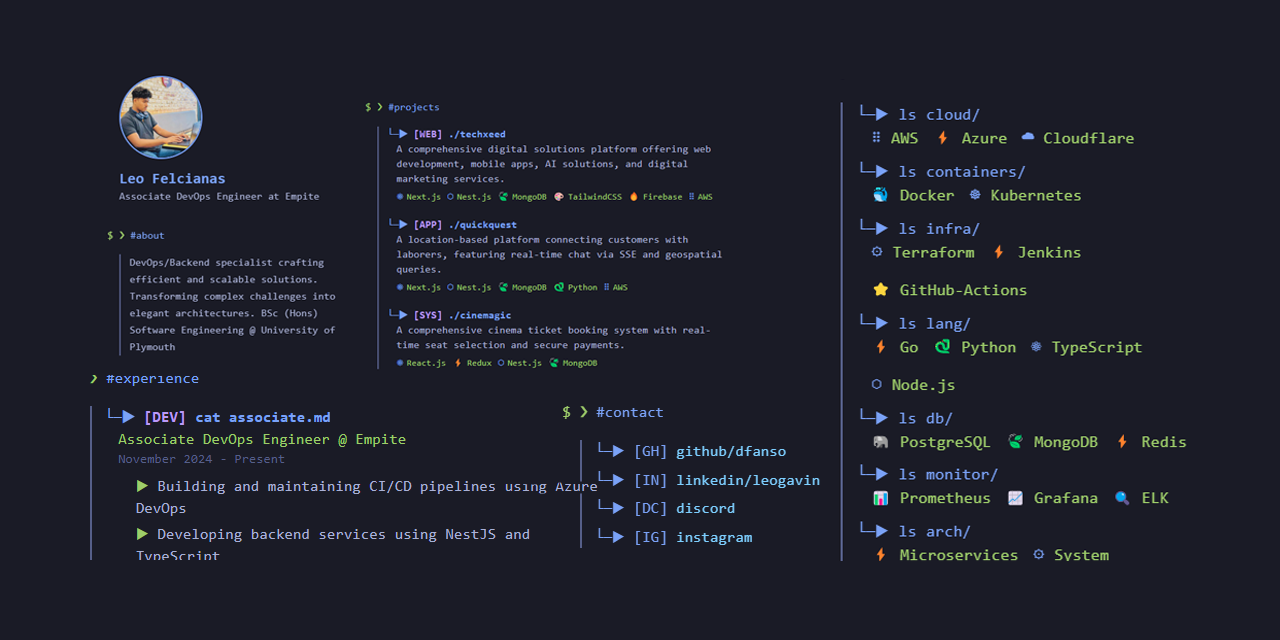Viewport: 1280px width, 640px height.
Task: Open the ./techxeed project link
Action: point(477,134)
